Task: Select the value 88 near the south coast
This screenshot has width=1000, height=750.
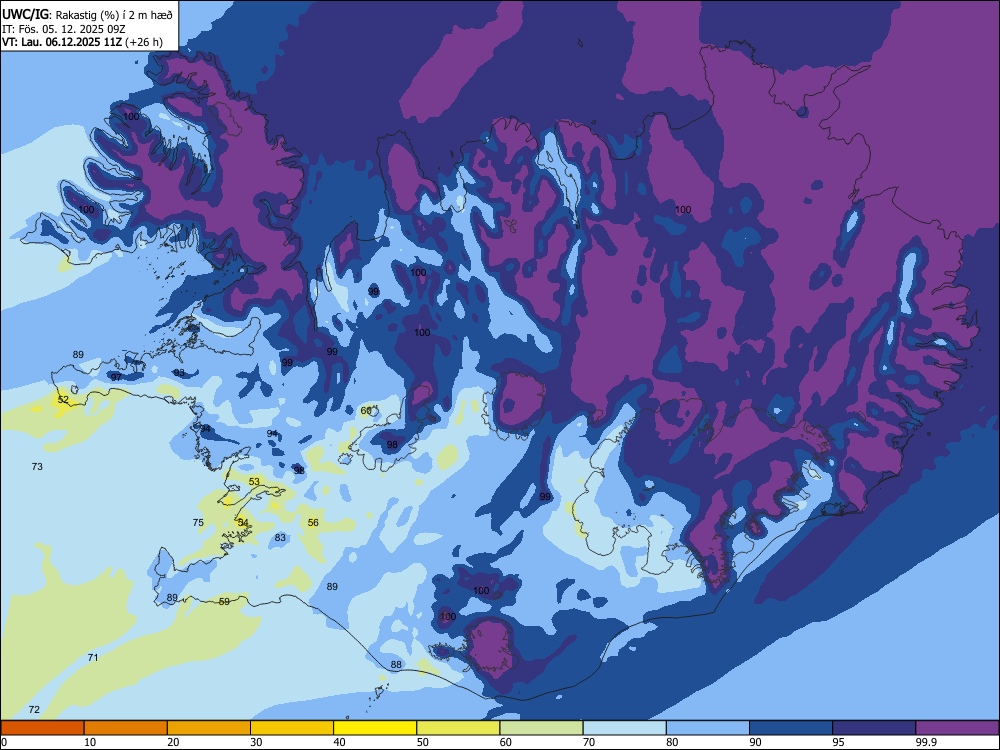Action: click(396, 665)
